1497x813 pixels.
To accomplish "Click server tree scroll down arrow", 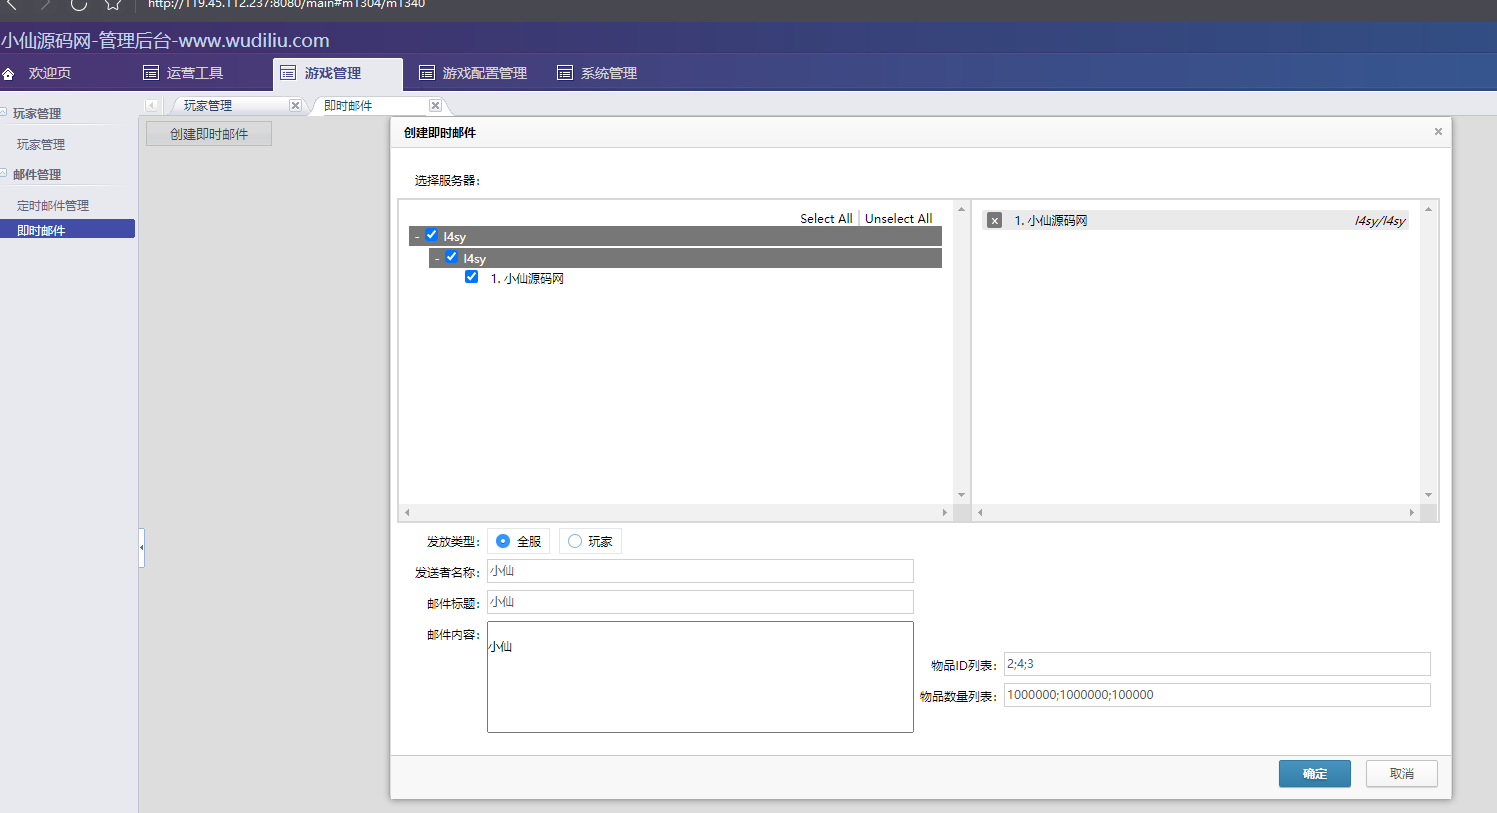I will (962, 495).
